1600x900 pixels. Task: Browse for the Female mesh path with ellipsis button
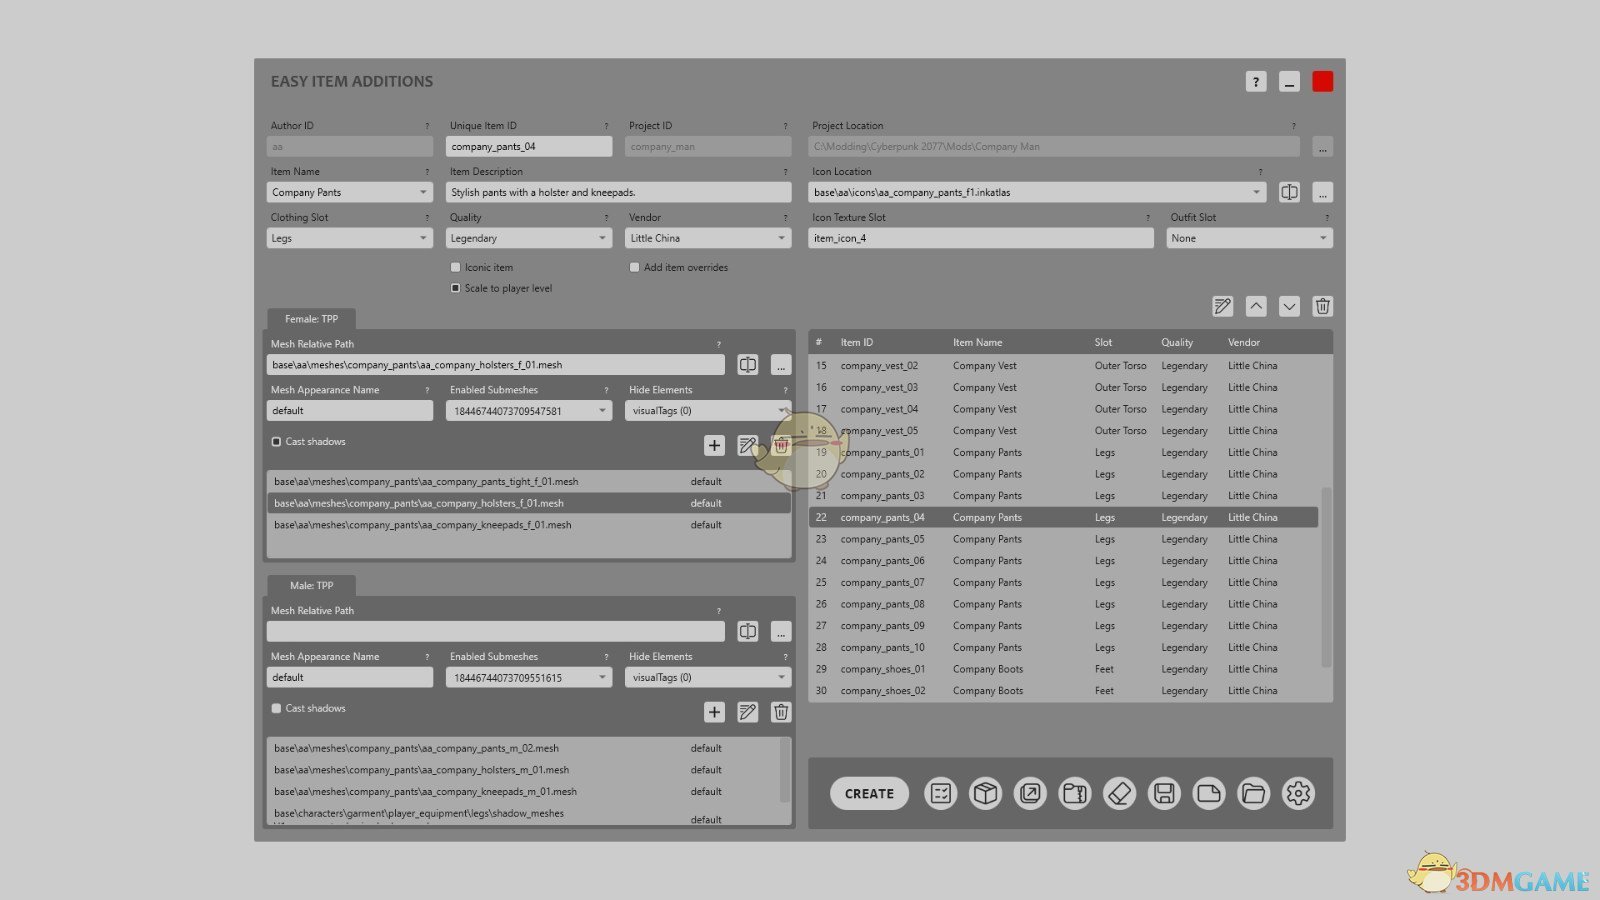[781, 365]
